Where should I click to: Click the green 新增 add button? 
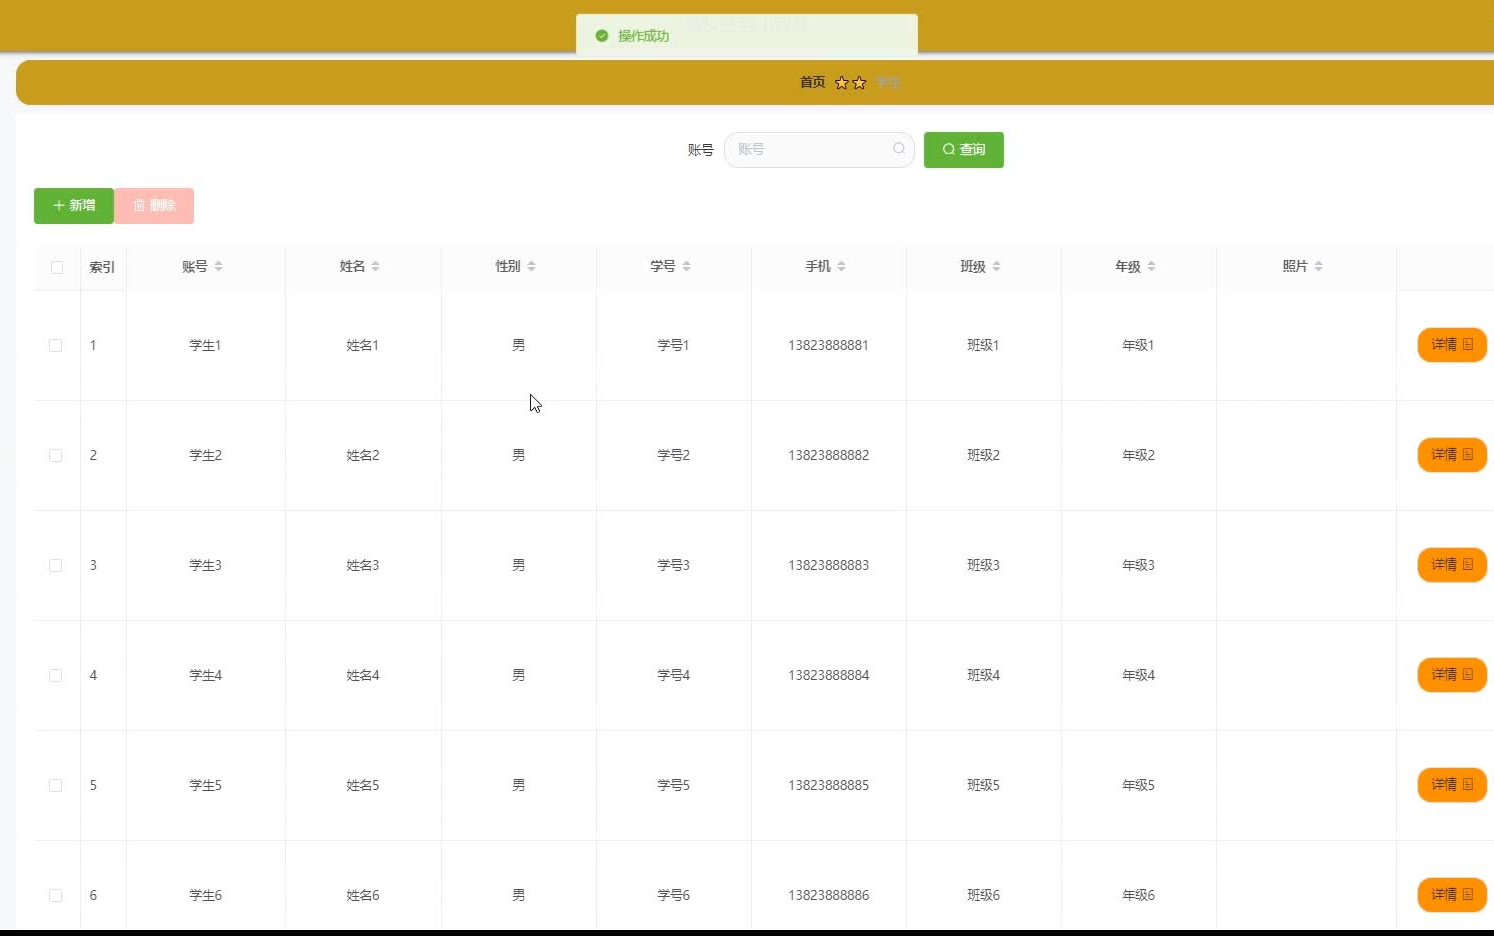point(74,206)
